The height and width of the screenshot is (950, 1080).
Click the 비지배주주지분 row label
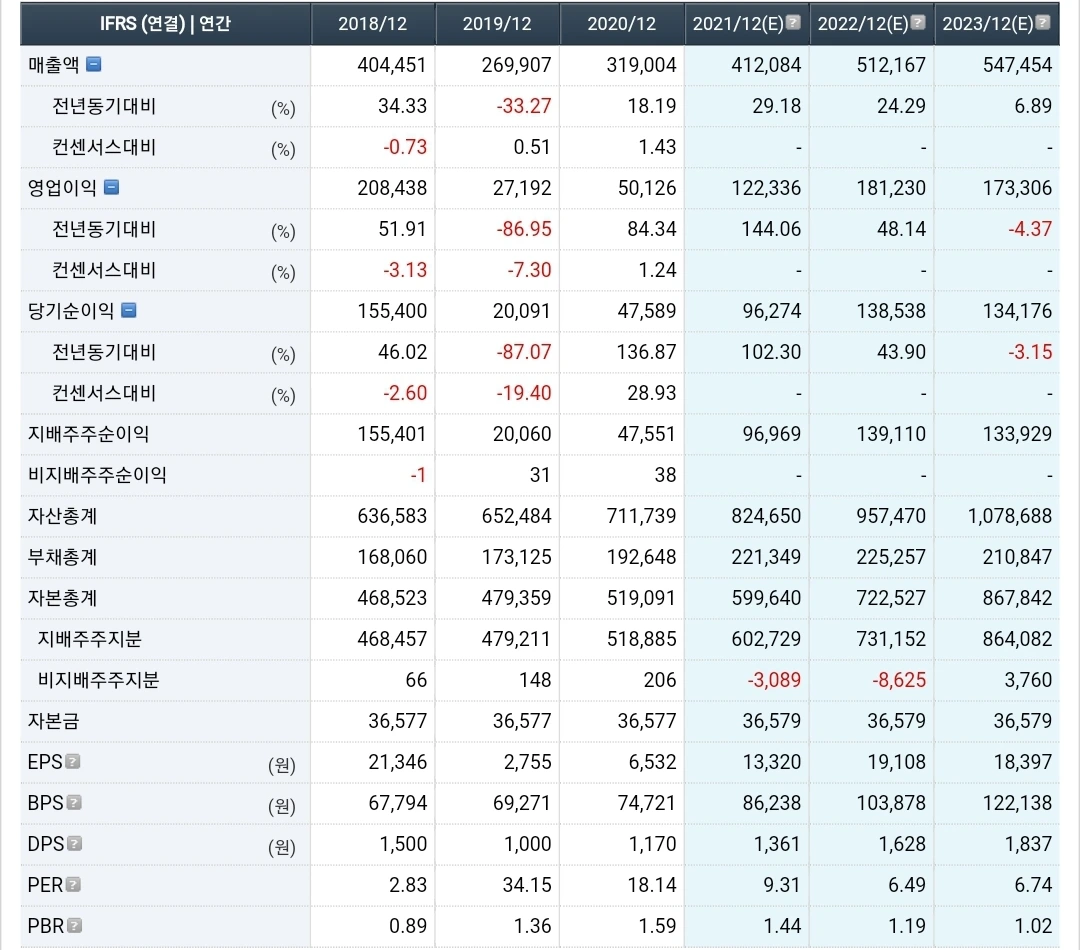pos(98,680)
